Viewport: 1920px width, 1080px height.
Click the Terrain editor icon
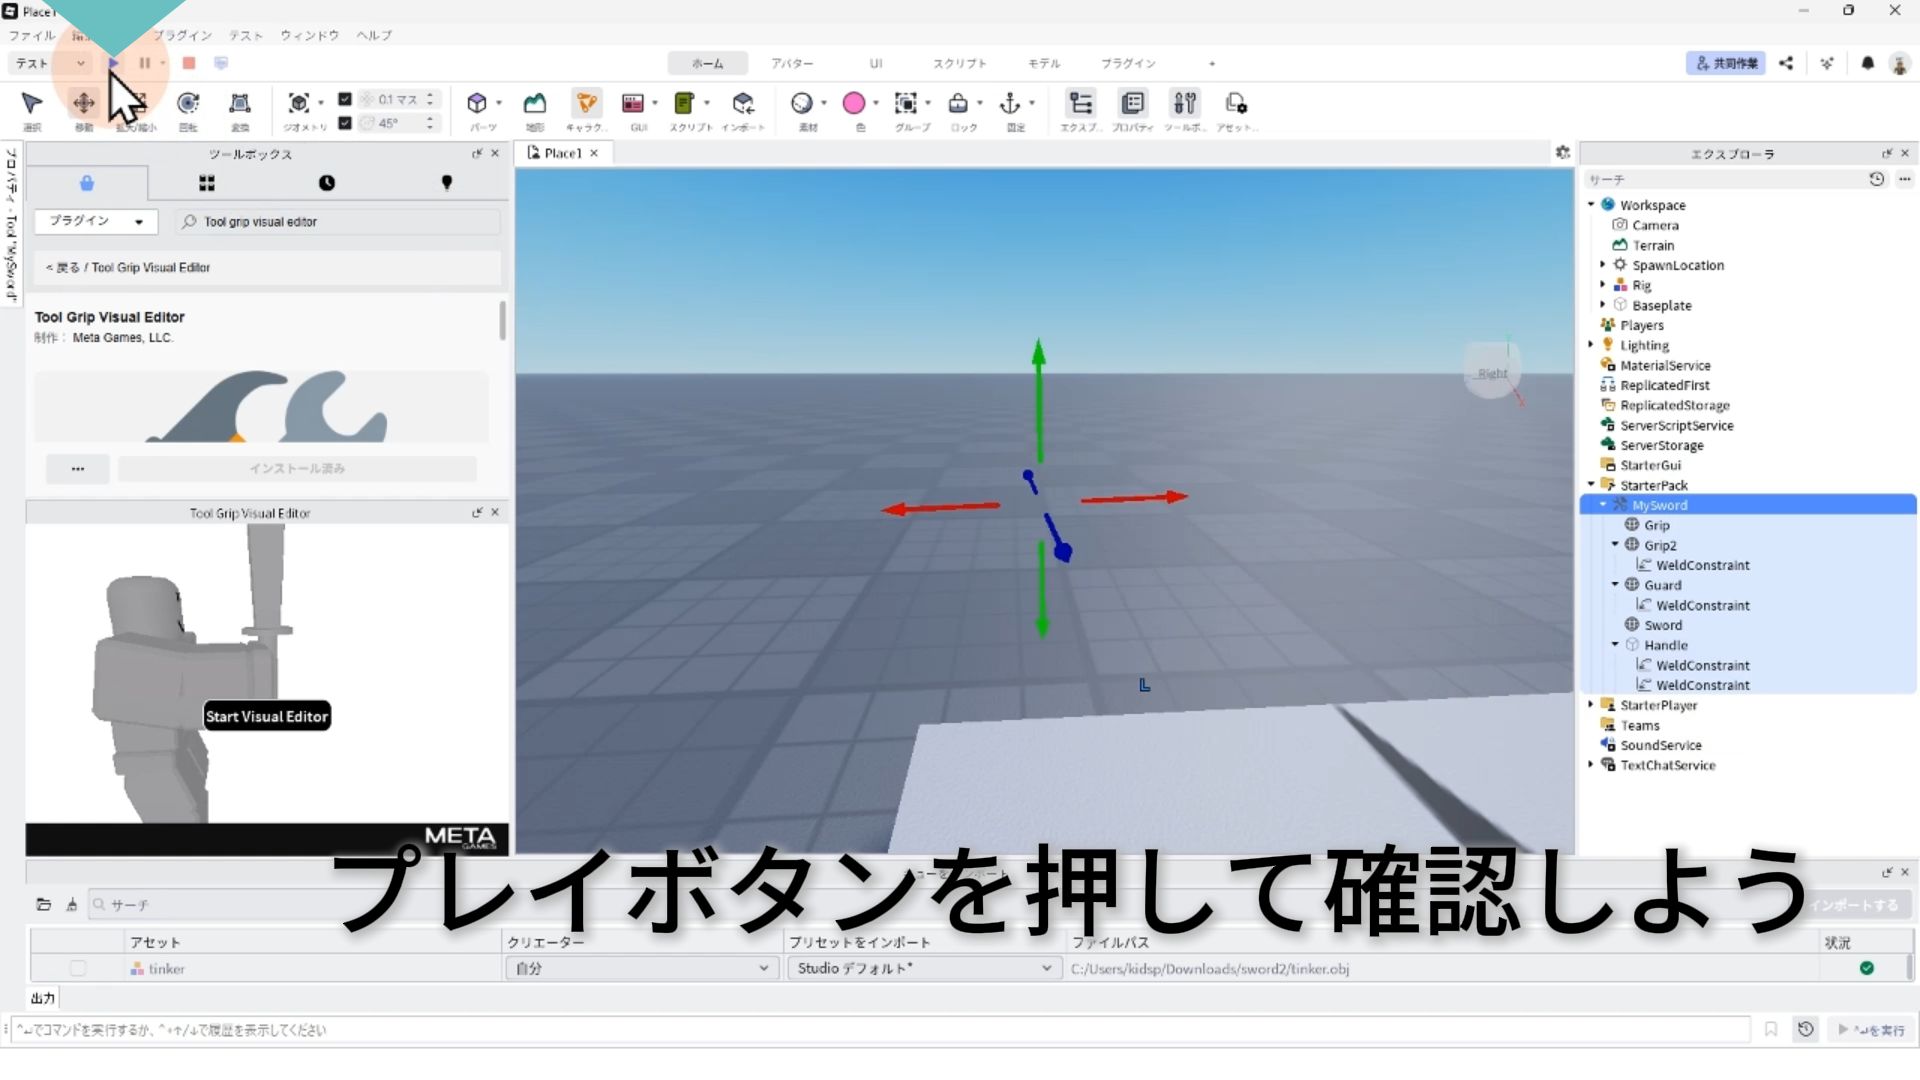point(535,104)
